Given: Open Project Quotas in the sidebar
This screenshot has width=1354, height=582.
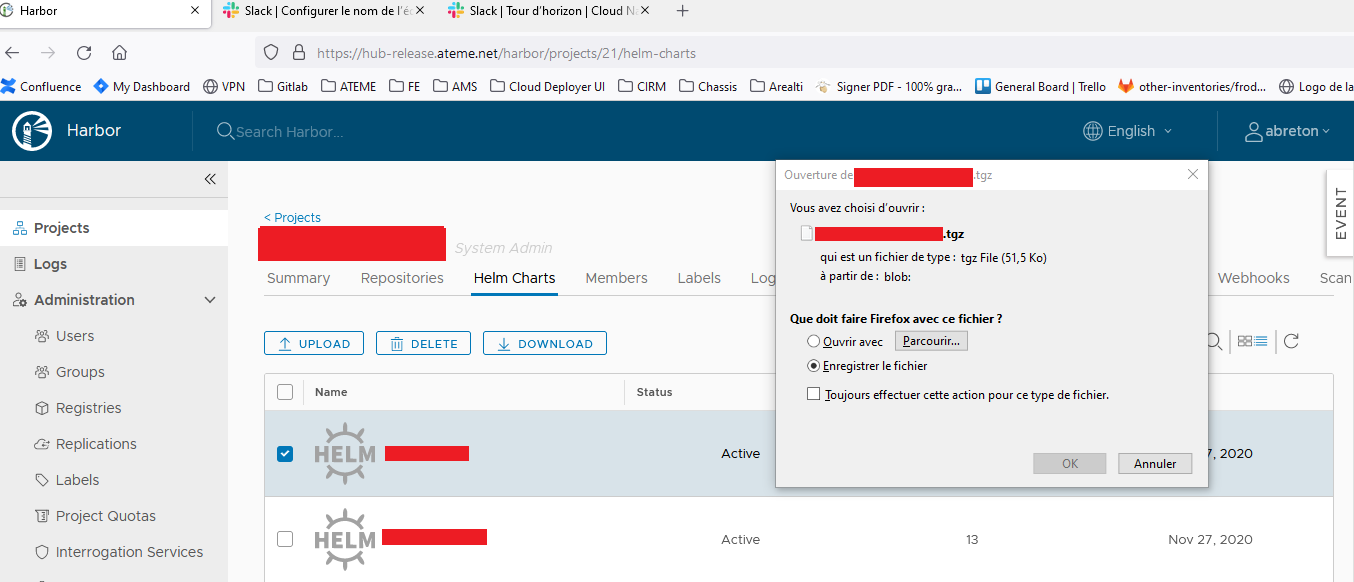Looking at the screenshot, I should coord(106,516).
